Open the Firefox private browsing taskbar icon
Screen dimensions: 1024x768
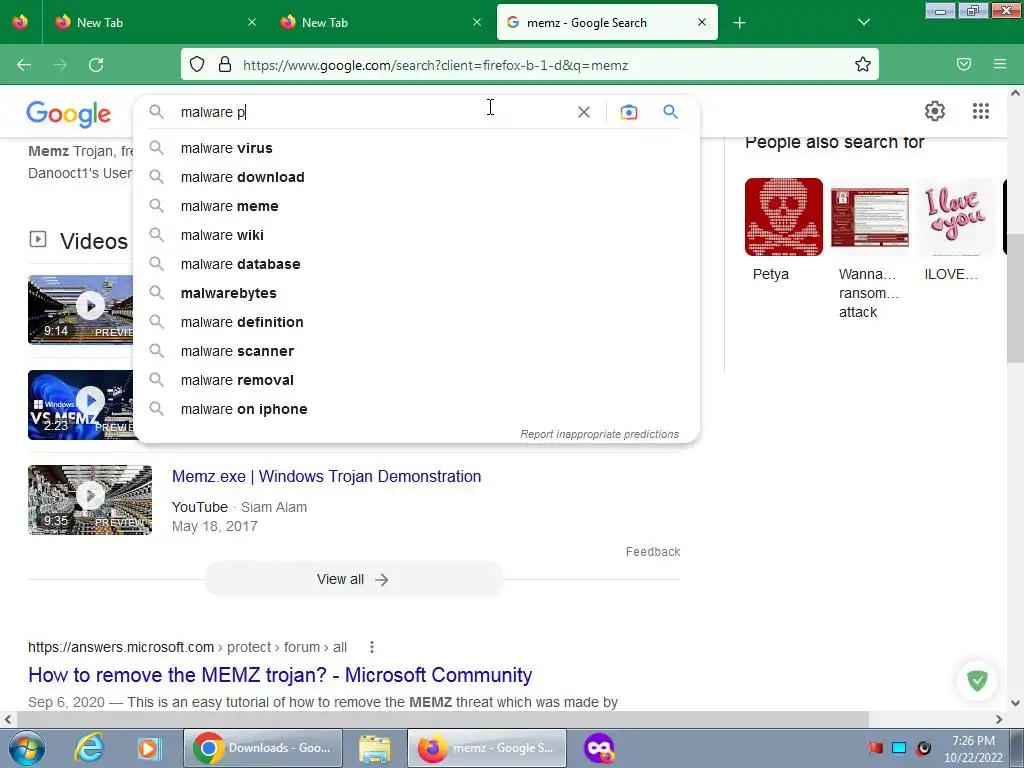click(x=598, y=748)
